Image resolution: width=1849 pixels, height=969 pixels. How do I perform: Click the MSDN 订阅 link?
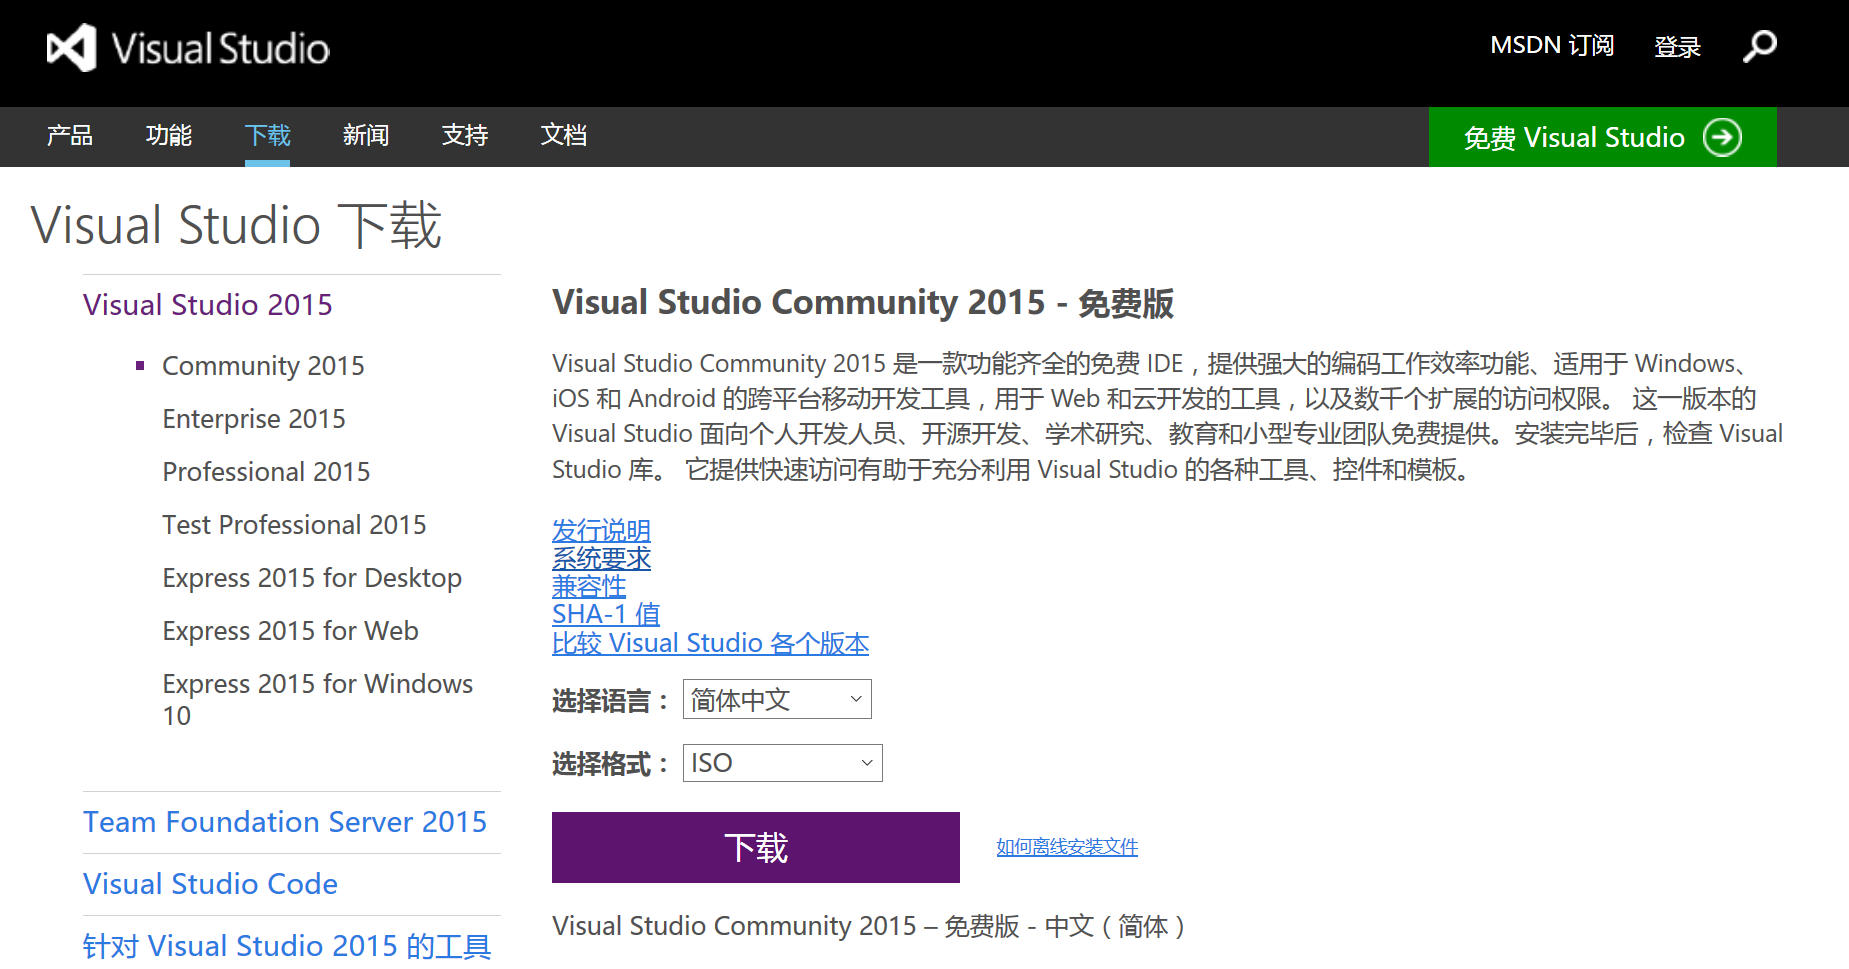click(1551, 46)
